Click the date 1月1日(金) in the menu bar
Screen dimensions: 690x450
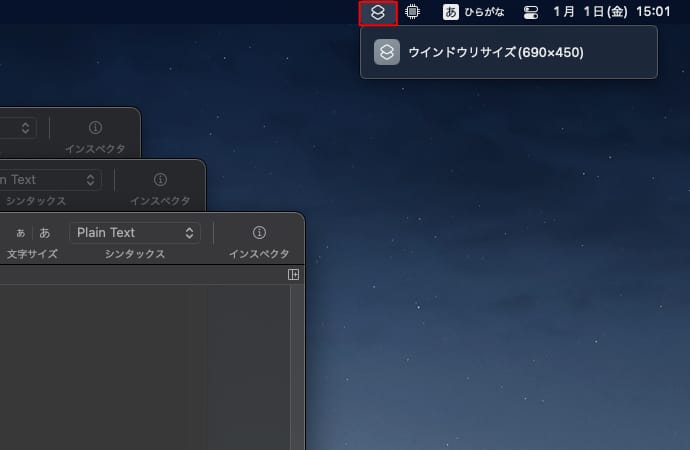click(x=589, y=13)
